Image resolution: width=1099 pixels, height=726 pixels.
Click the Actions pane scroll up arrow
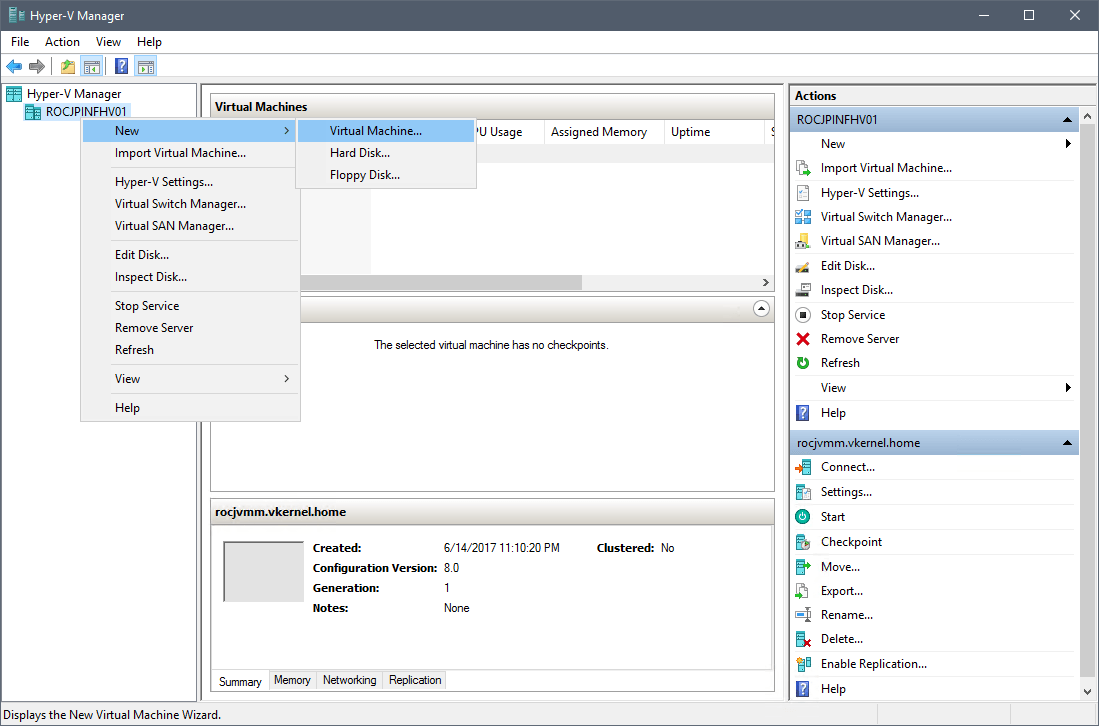click(1087, 116)
